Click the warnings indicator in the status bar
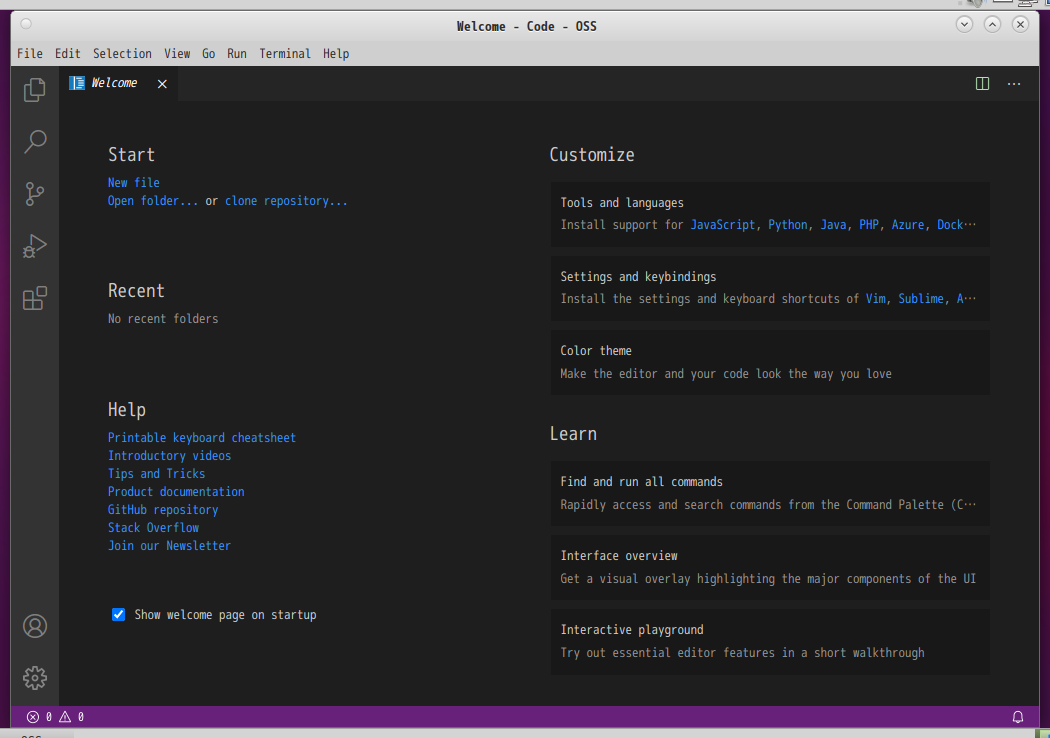 pos(72,717)
